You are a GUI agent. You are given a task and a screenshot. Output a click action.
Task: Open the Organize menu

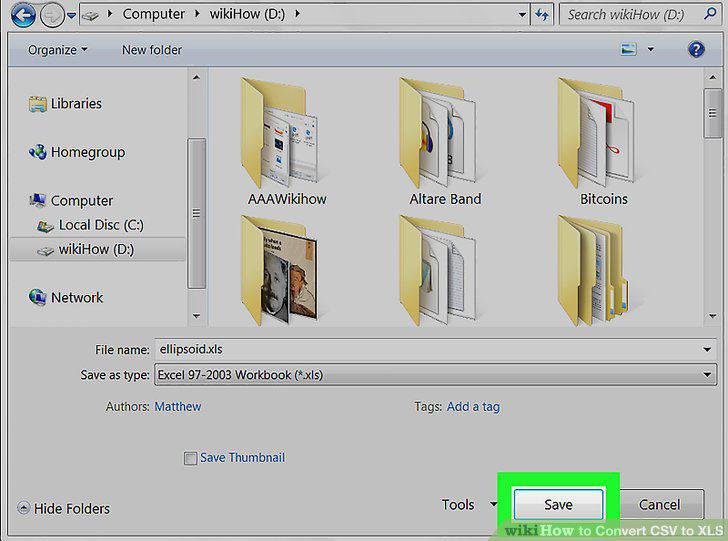(57, 50)
